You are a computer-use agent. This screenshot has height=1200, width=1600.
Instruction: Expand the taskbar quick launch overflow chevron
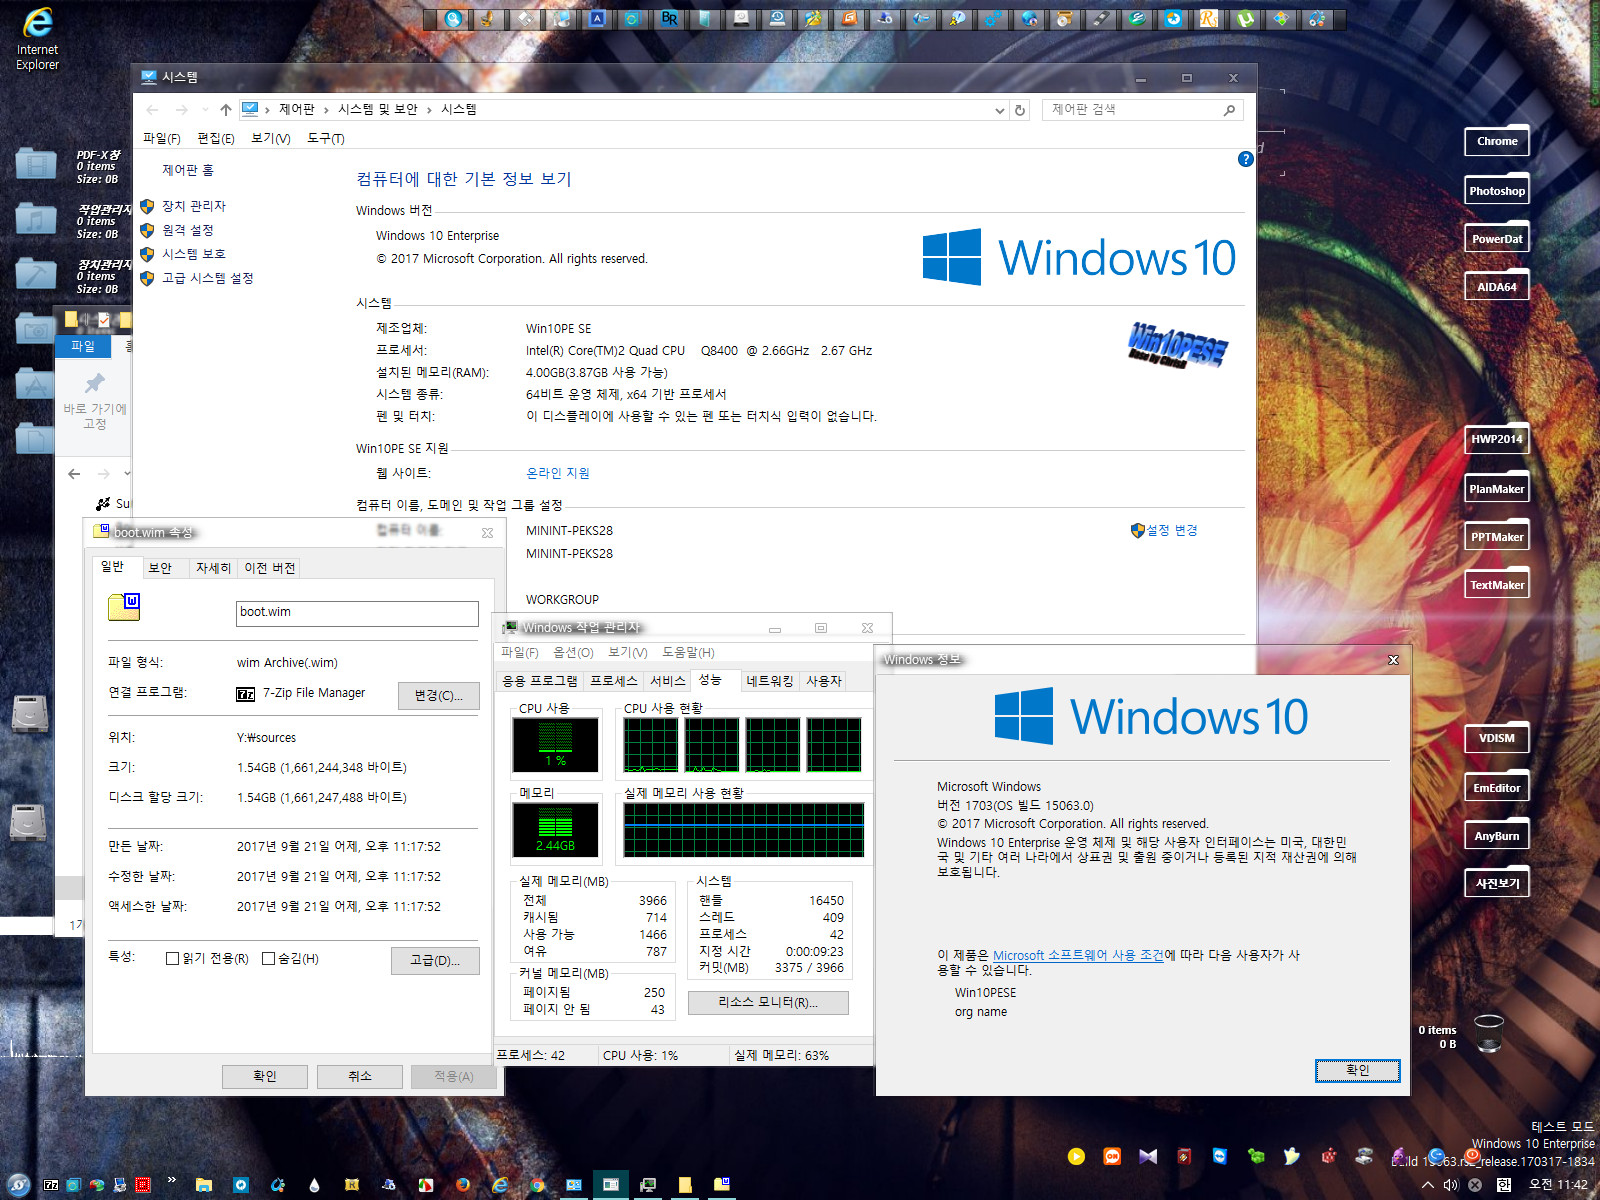(171, 1179)
